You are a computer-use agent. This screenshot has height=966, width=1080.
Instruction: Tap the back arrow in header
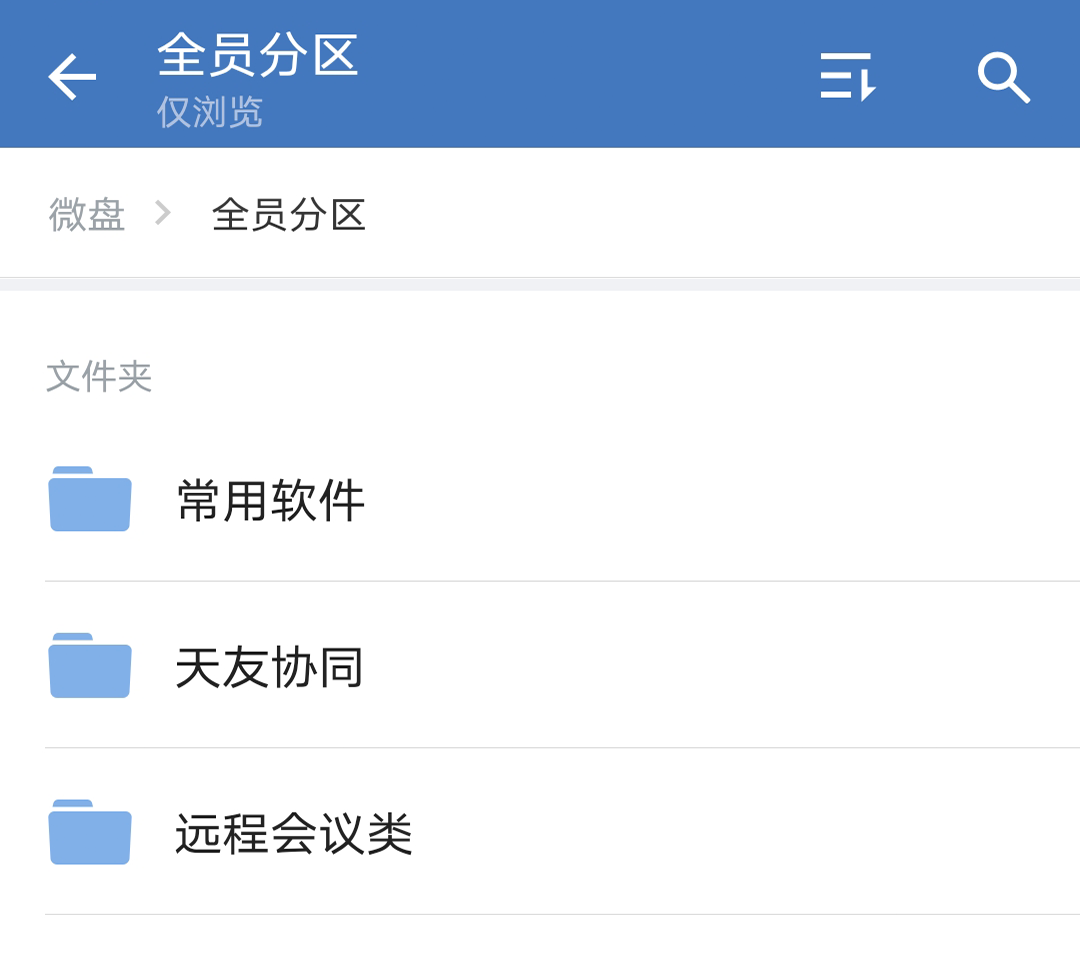pos(72,77)
